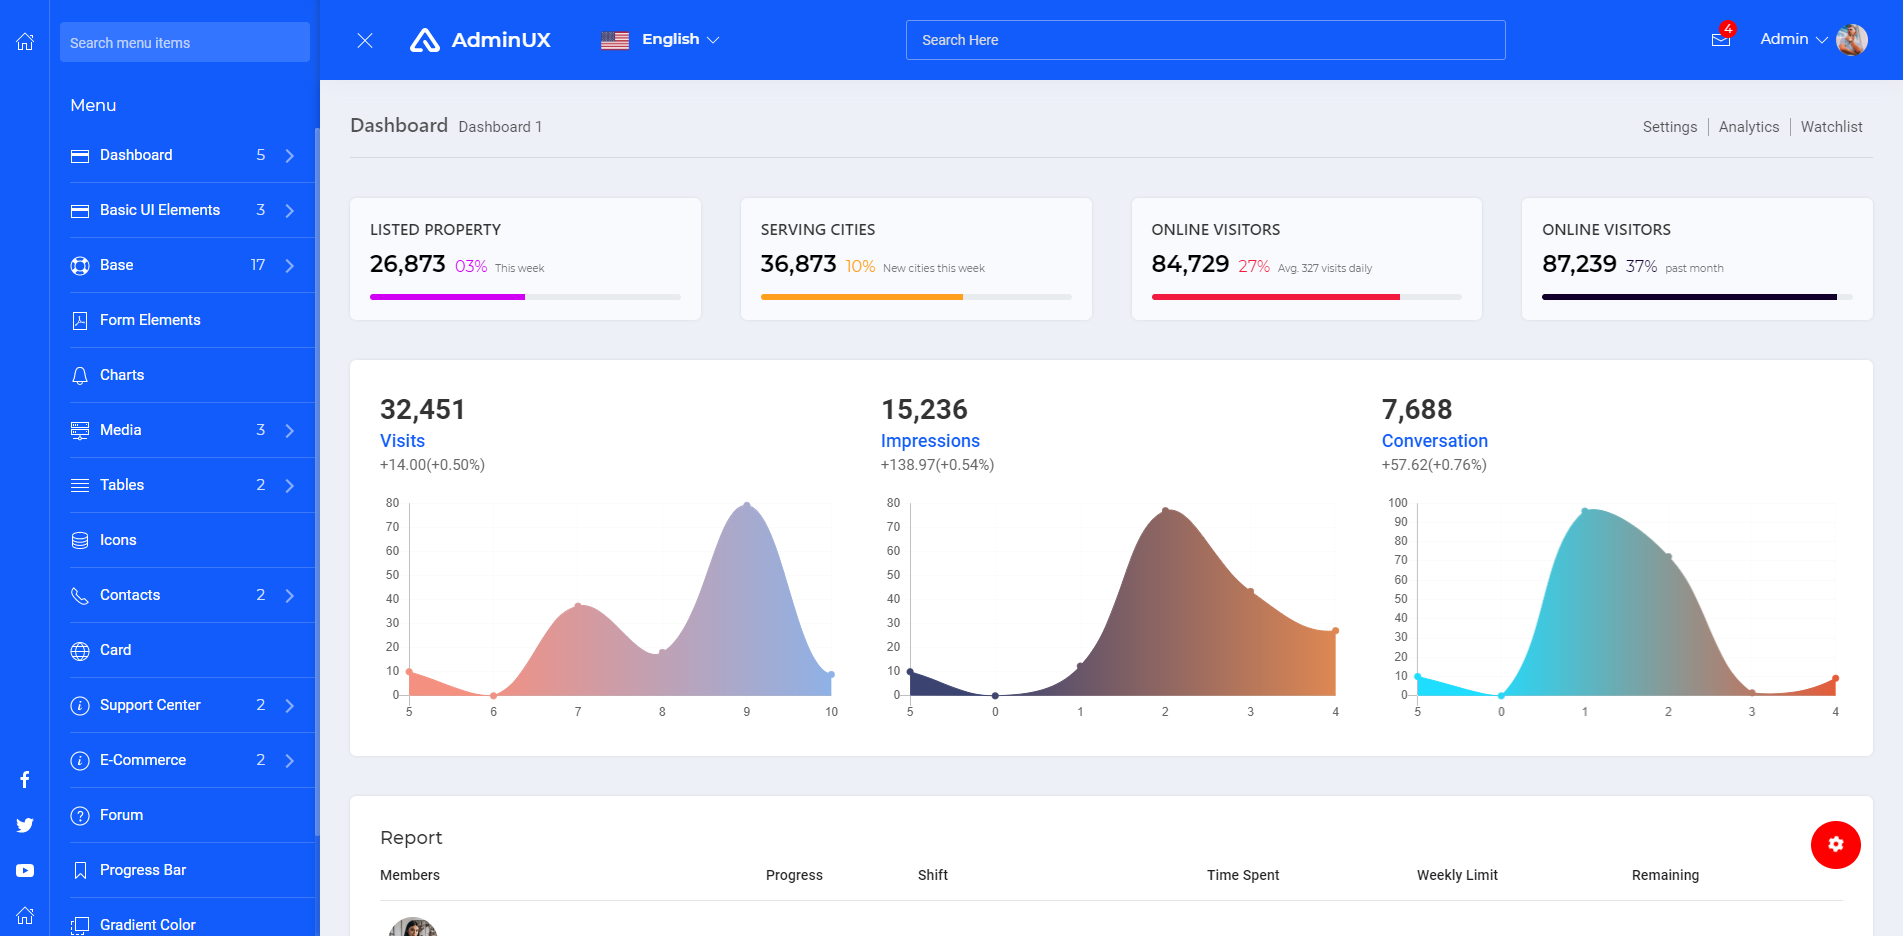Click the Time Spent column header
Viewport: 1903px width, 936px height.
click(x=1242, y=875)
